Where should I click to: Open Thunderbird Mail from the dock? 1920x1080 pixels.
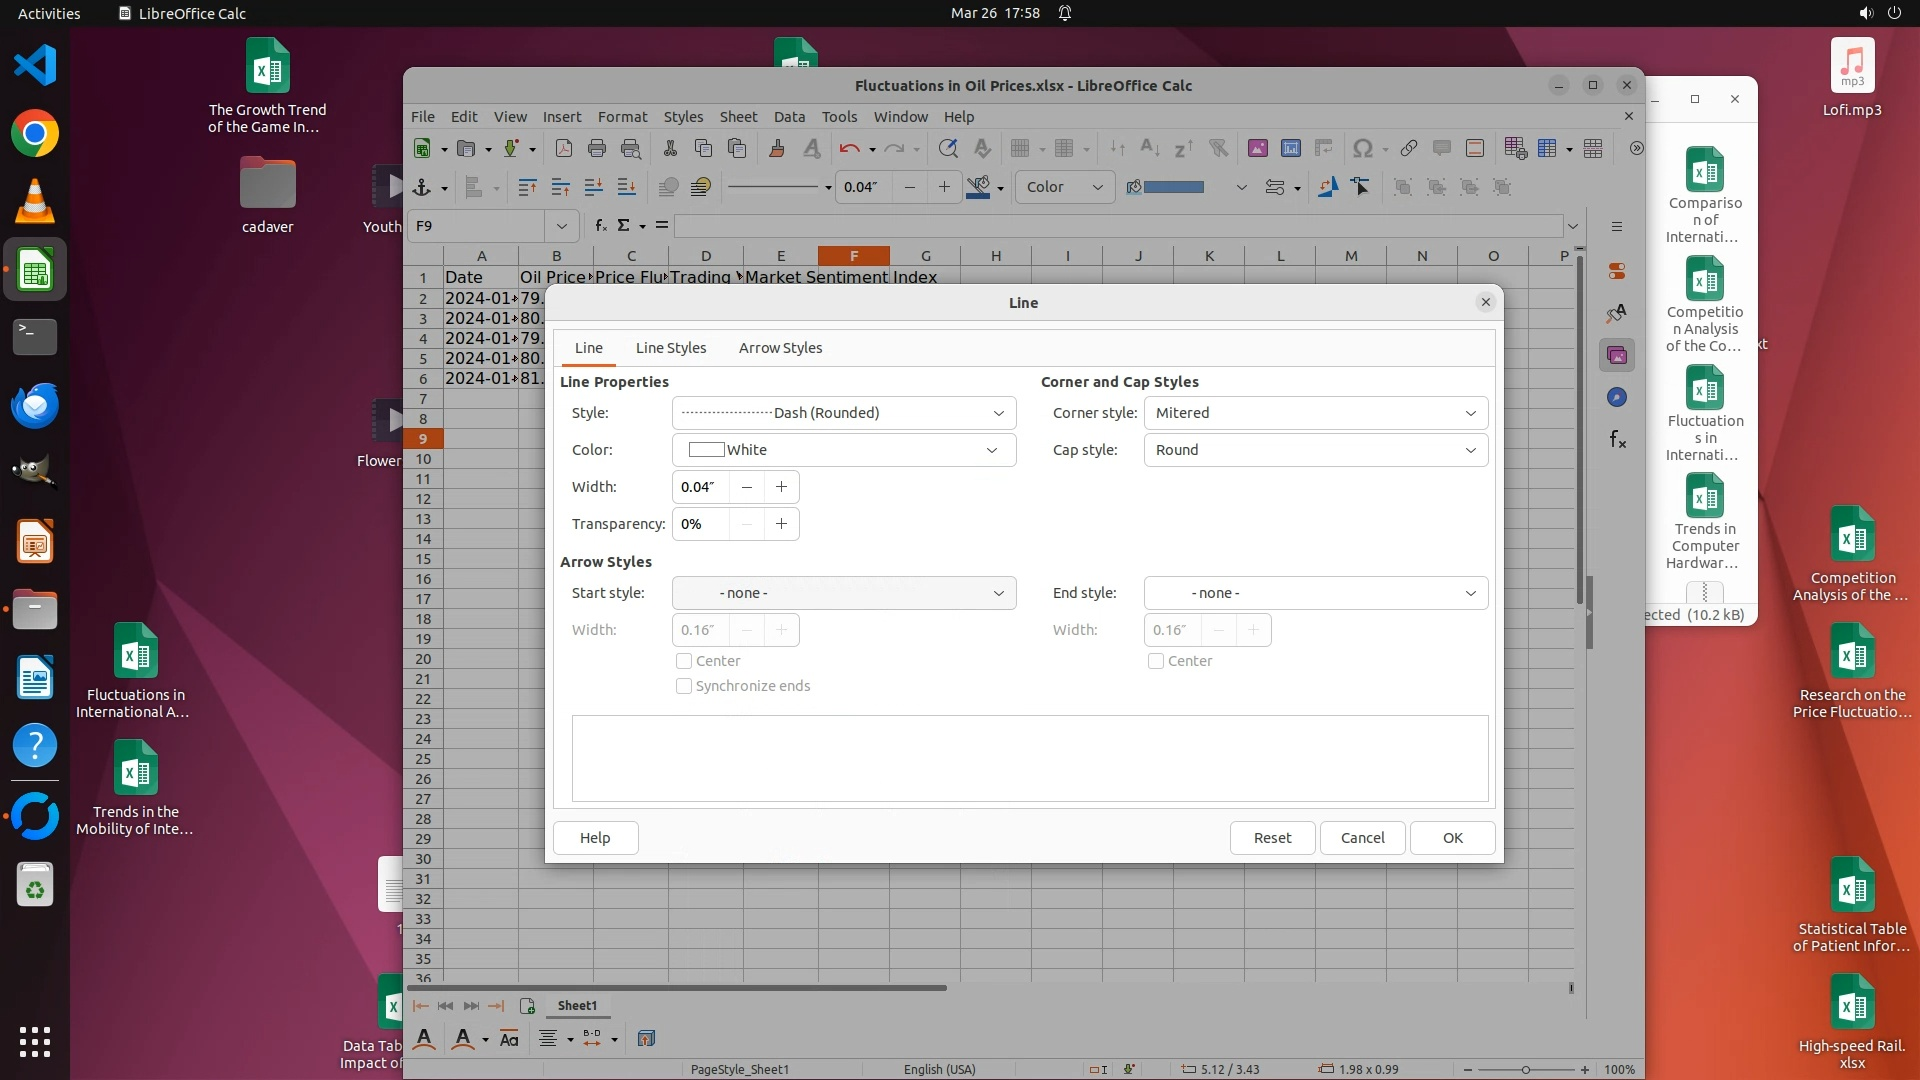coord(35,405)
